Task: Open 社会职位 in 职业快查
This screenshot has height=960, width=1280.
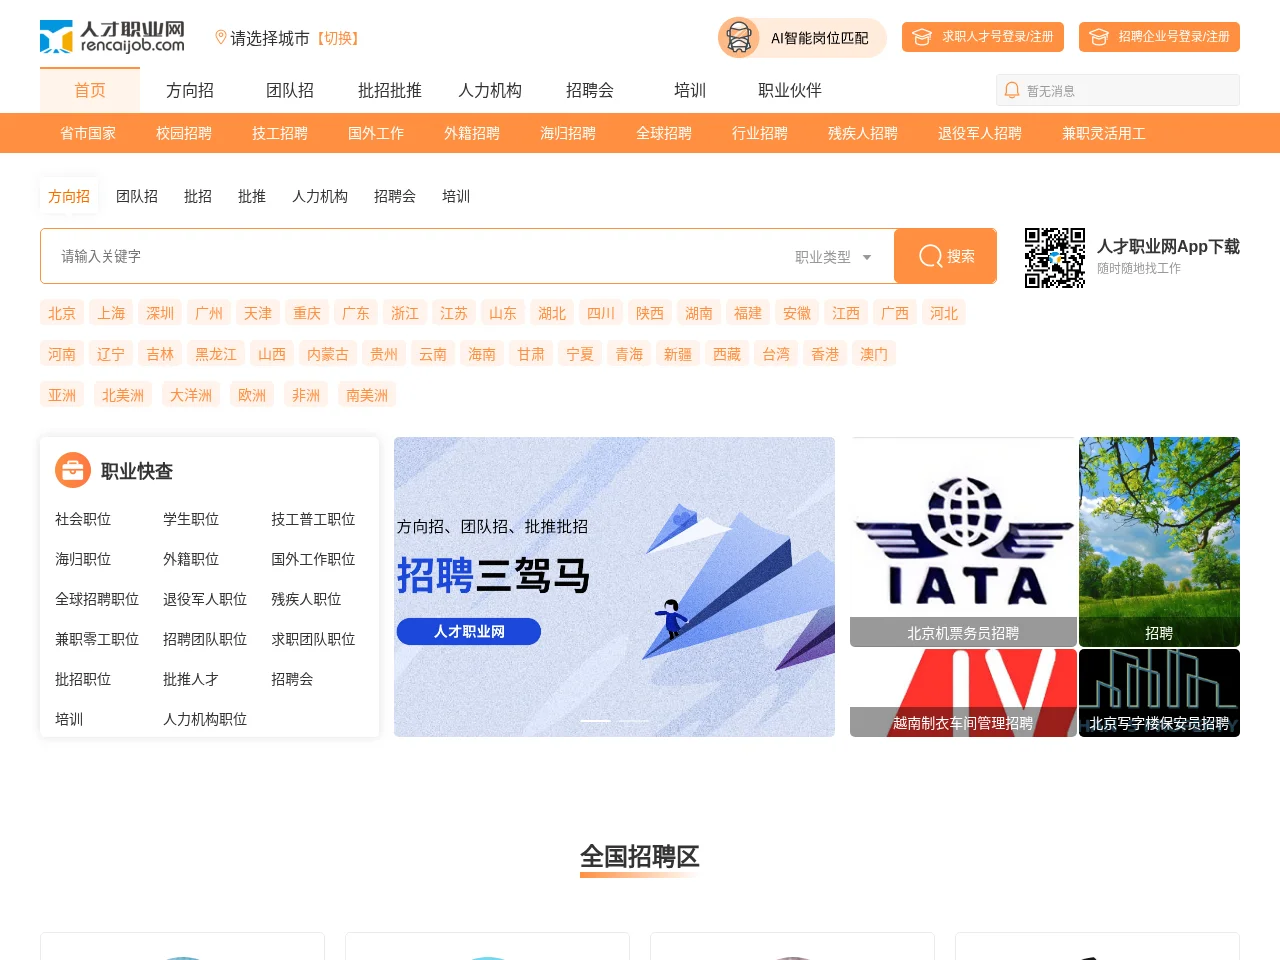Action: coord(83,519)
